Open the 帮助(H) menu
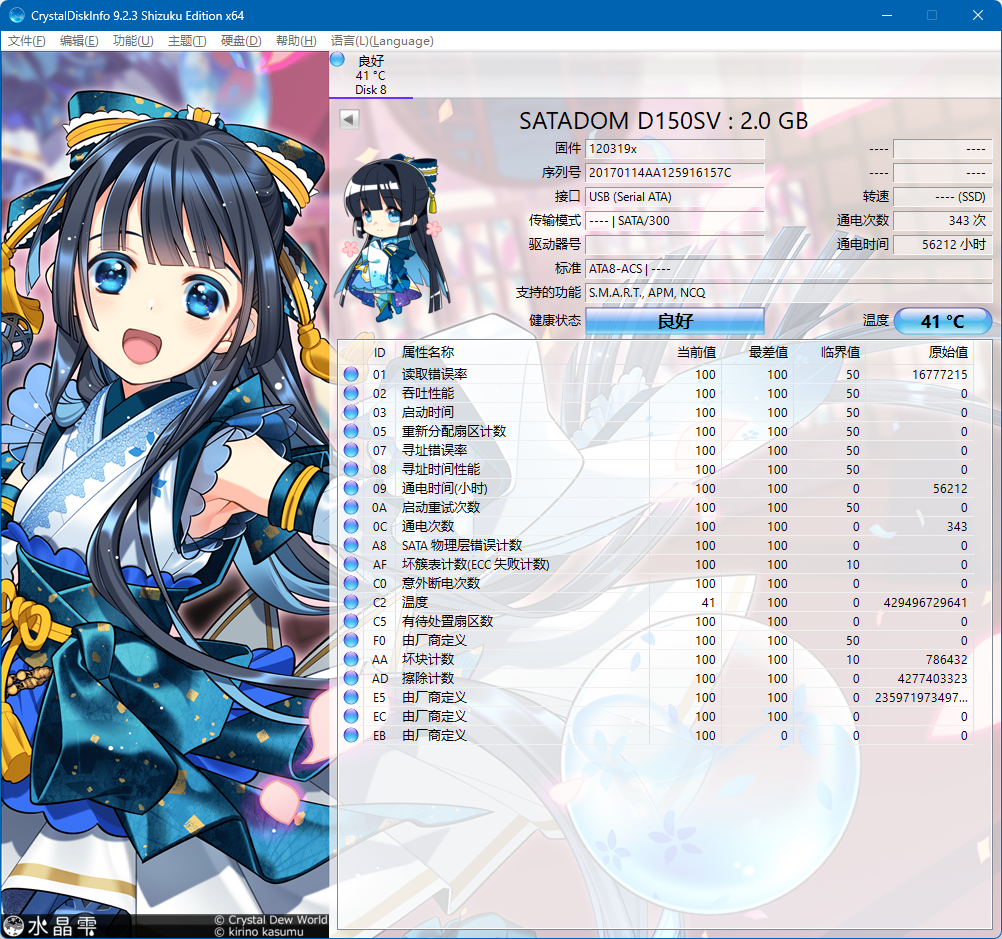1002x939 pixels. coord(296,41)
